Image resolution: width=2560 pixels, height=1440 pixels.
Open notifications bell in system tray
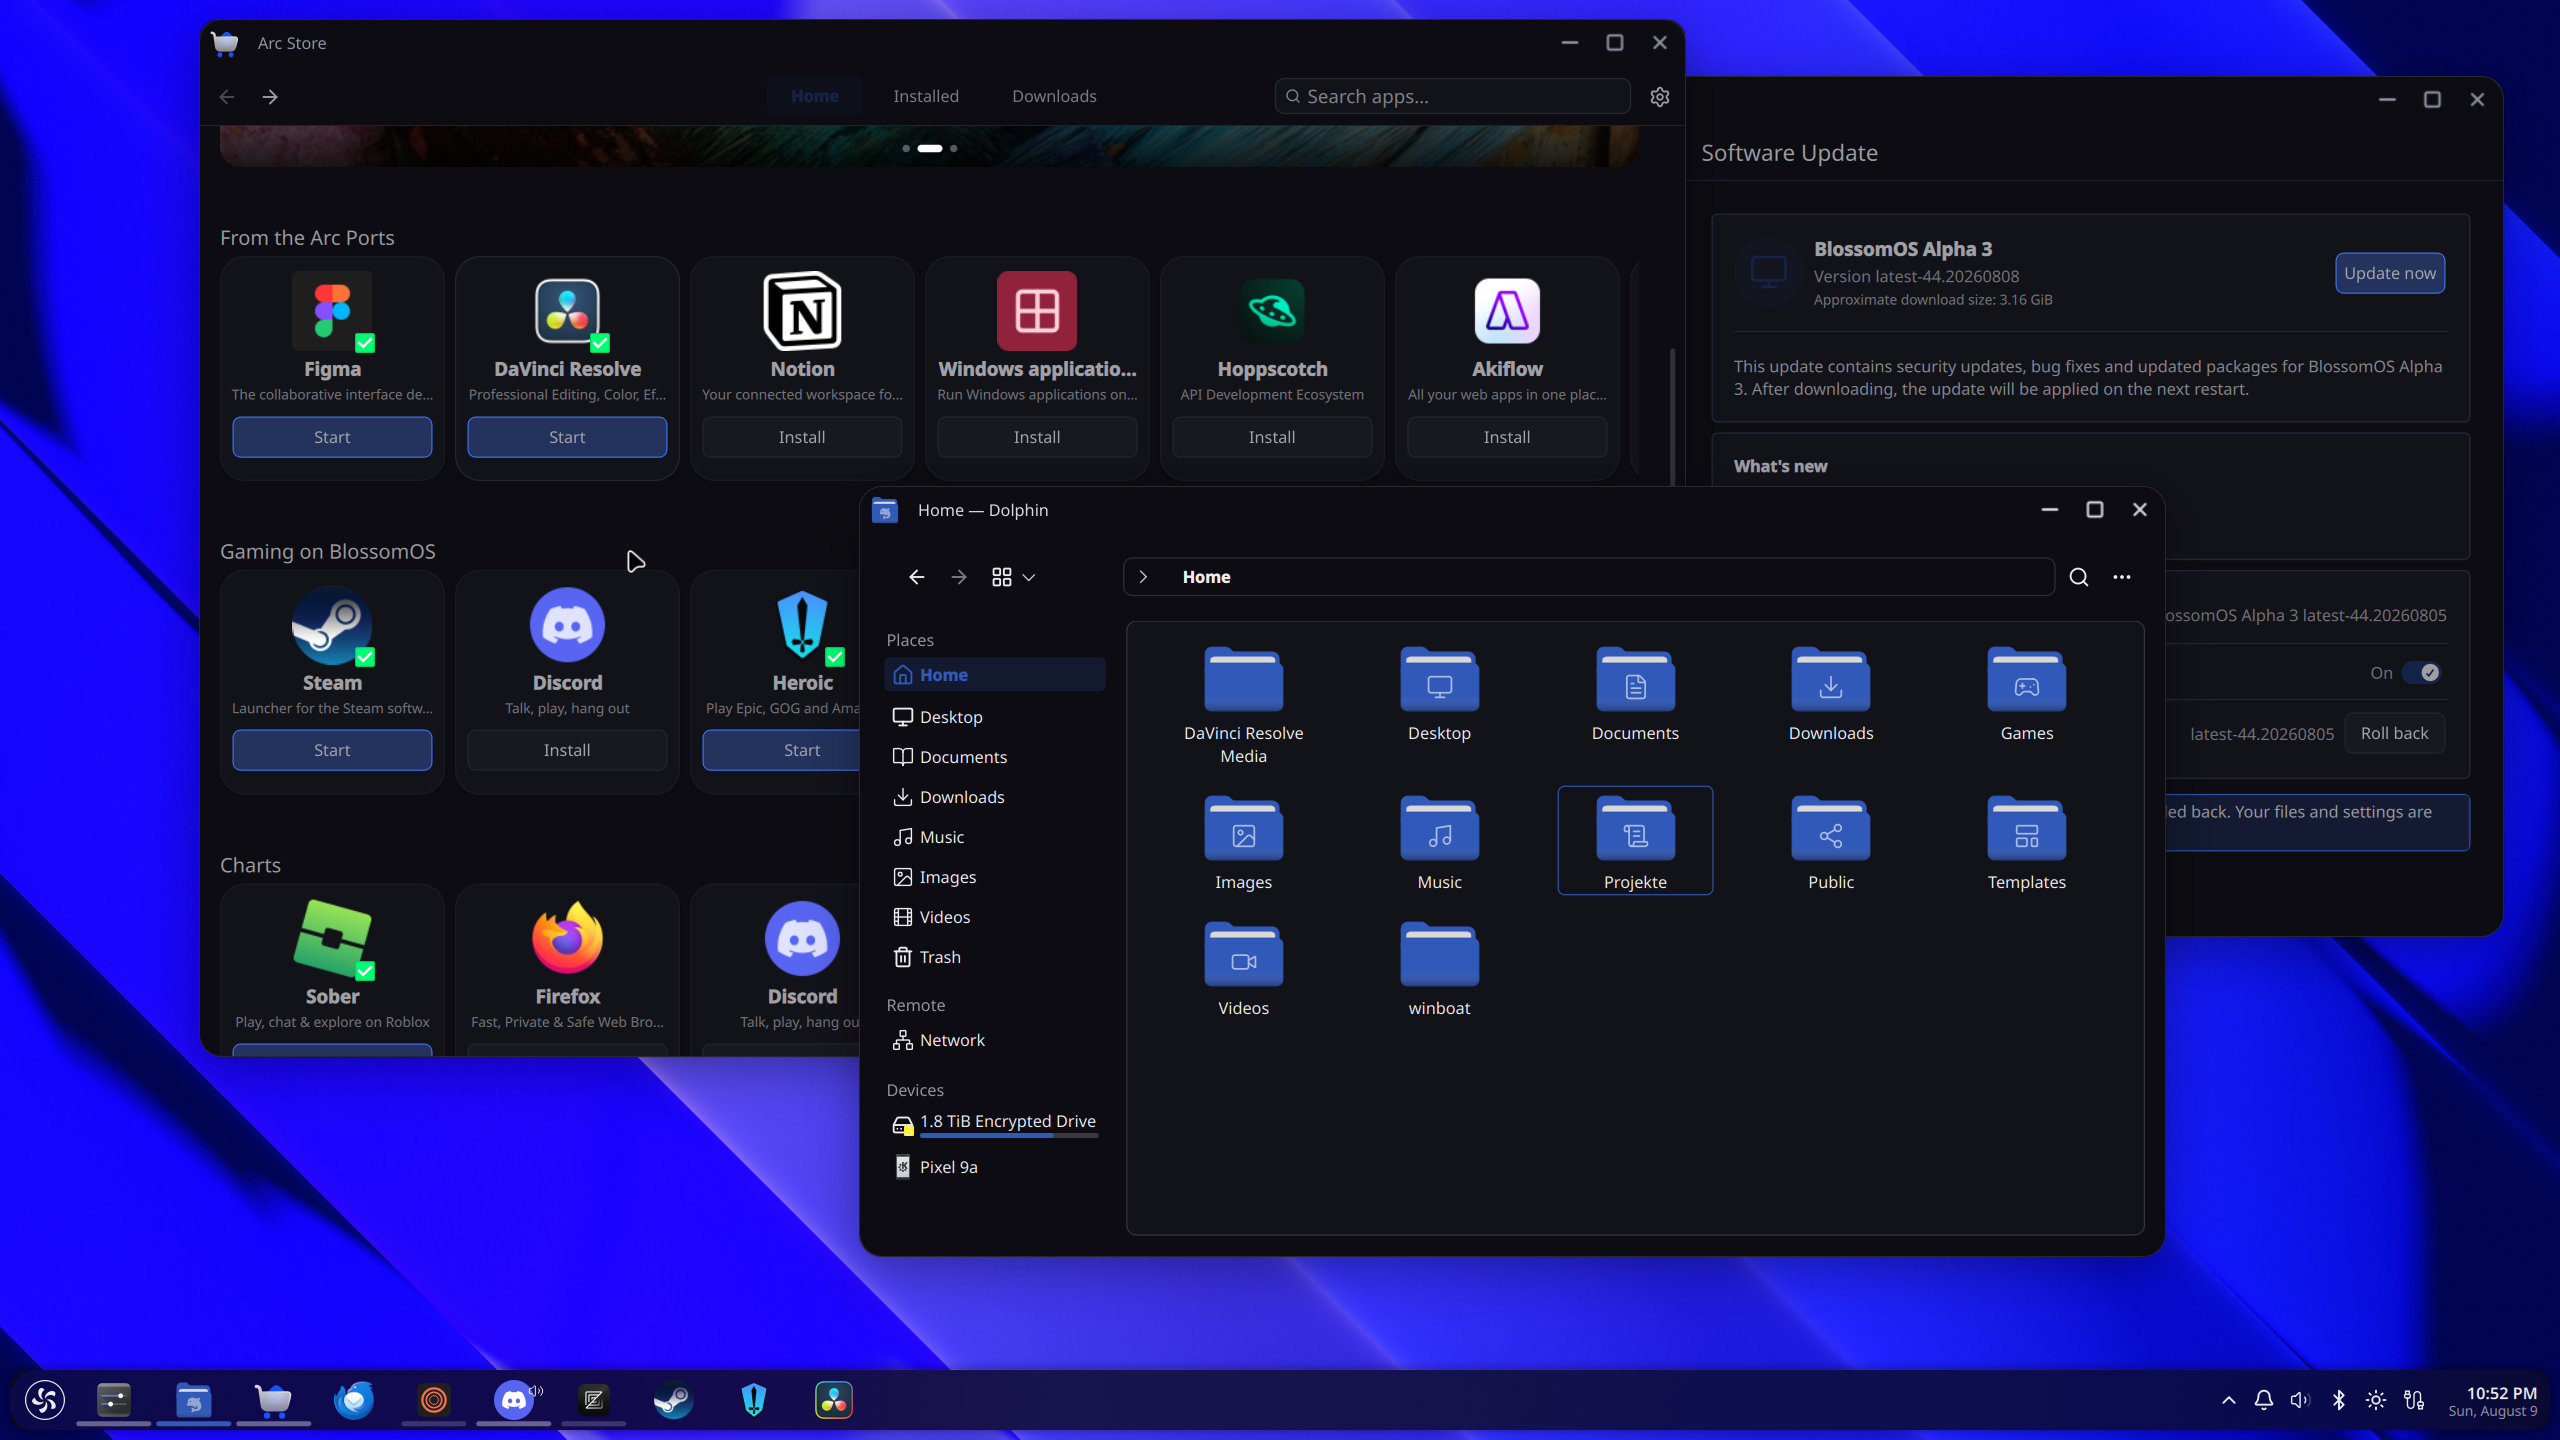pos(2264,1400)
